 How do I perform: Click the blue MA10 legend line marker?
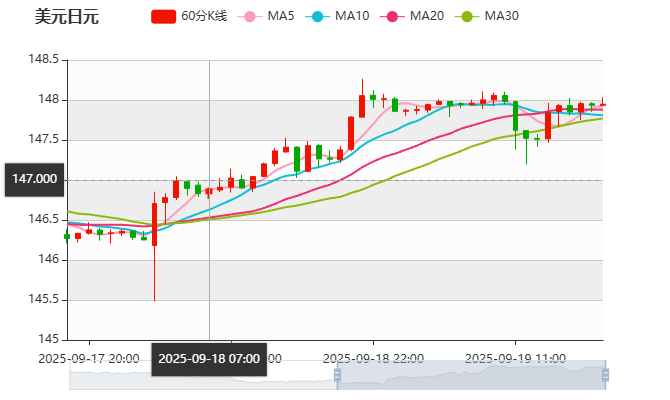pos(316,17)
